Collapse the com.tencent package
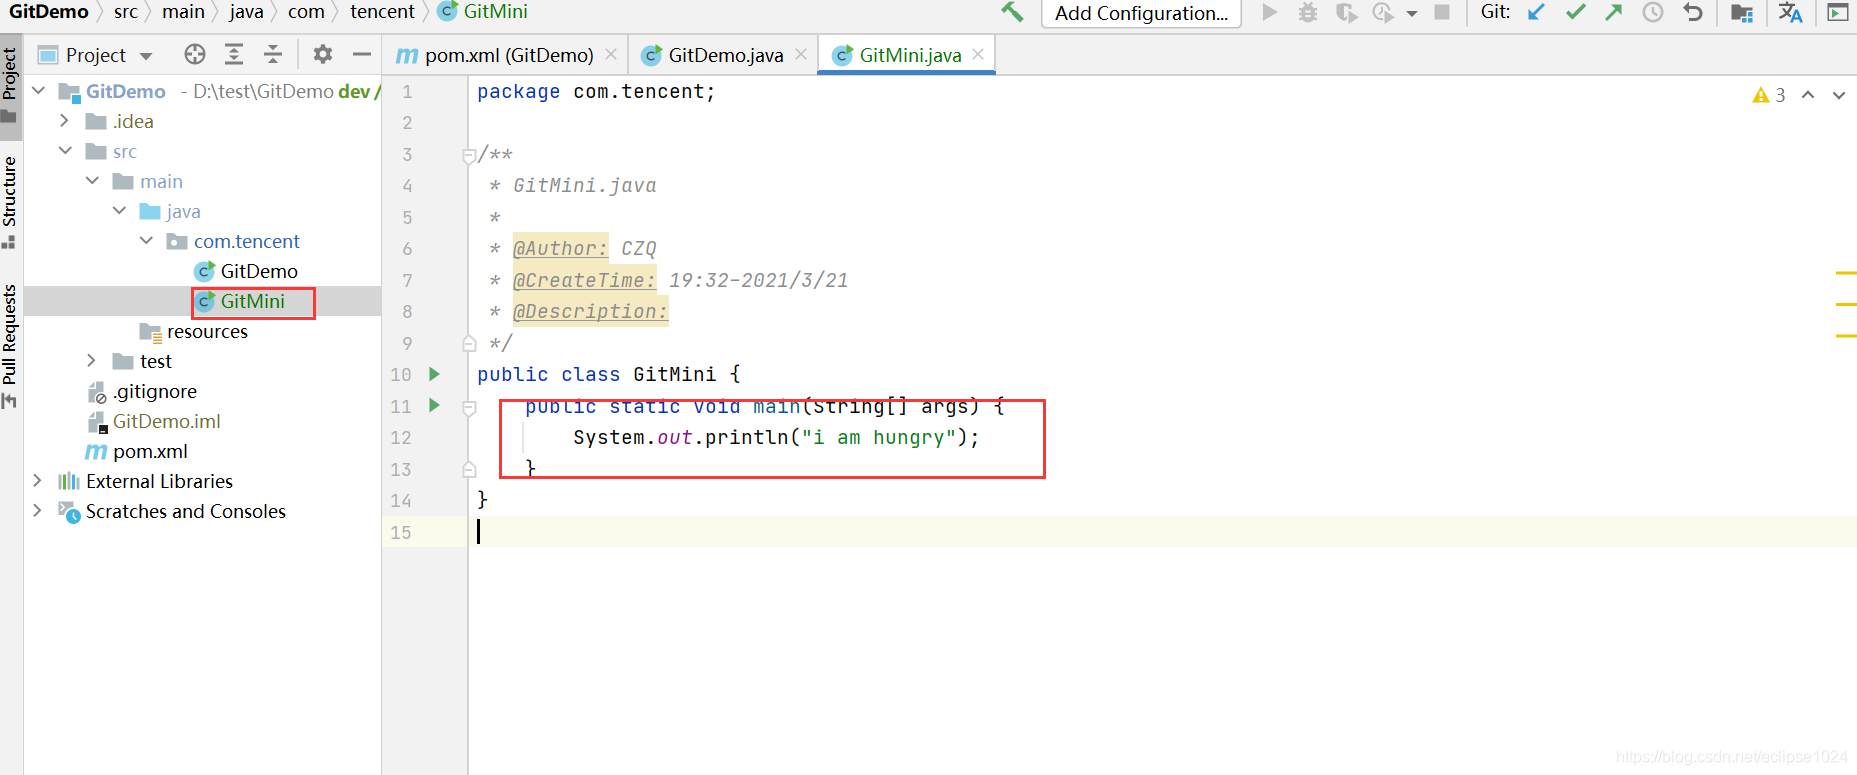The image size is (1857, 775). (146, 241)
